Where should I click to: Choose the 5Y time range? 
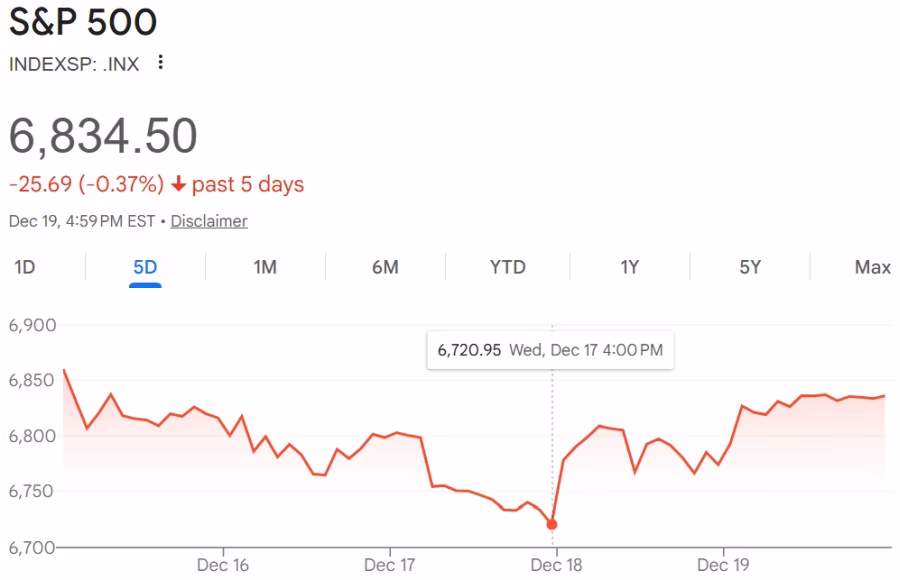[x=750, y=267]
